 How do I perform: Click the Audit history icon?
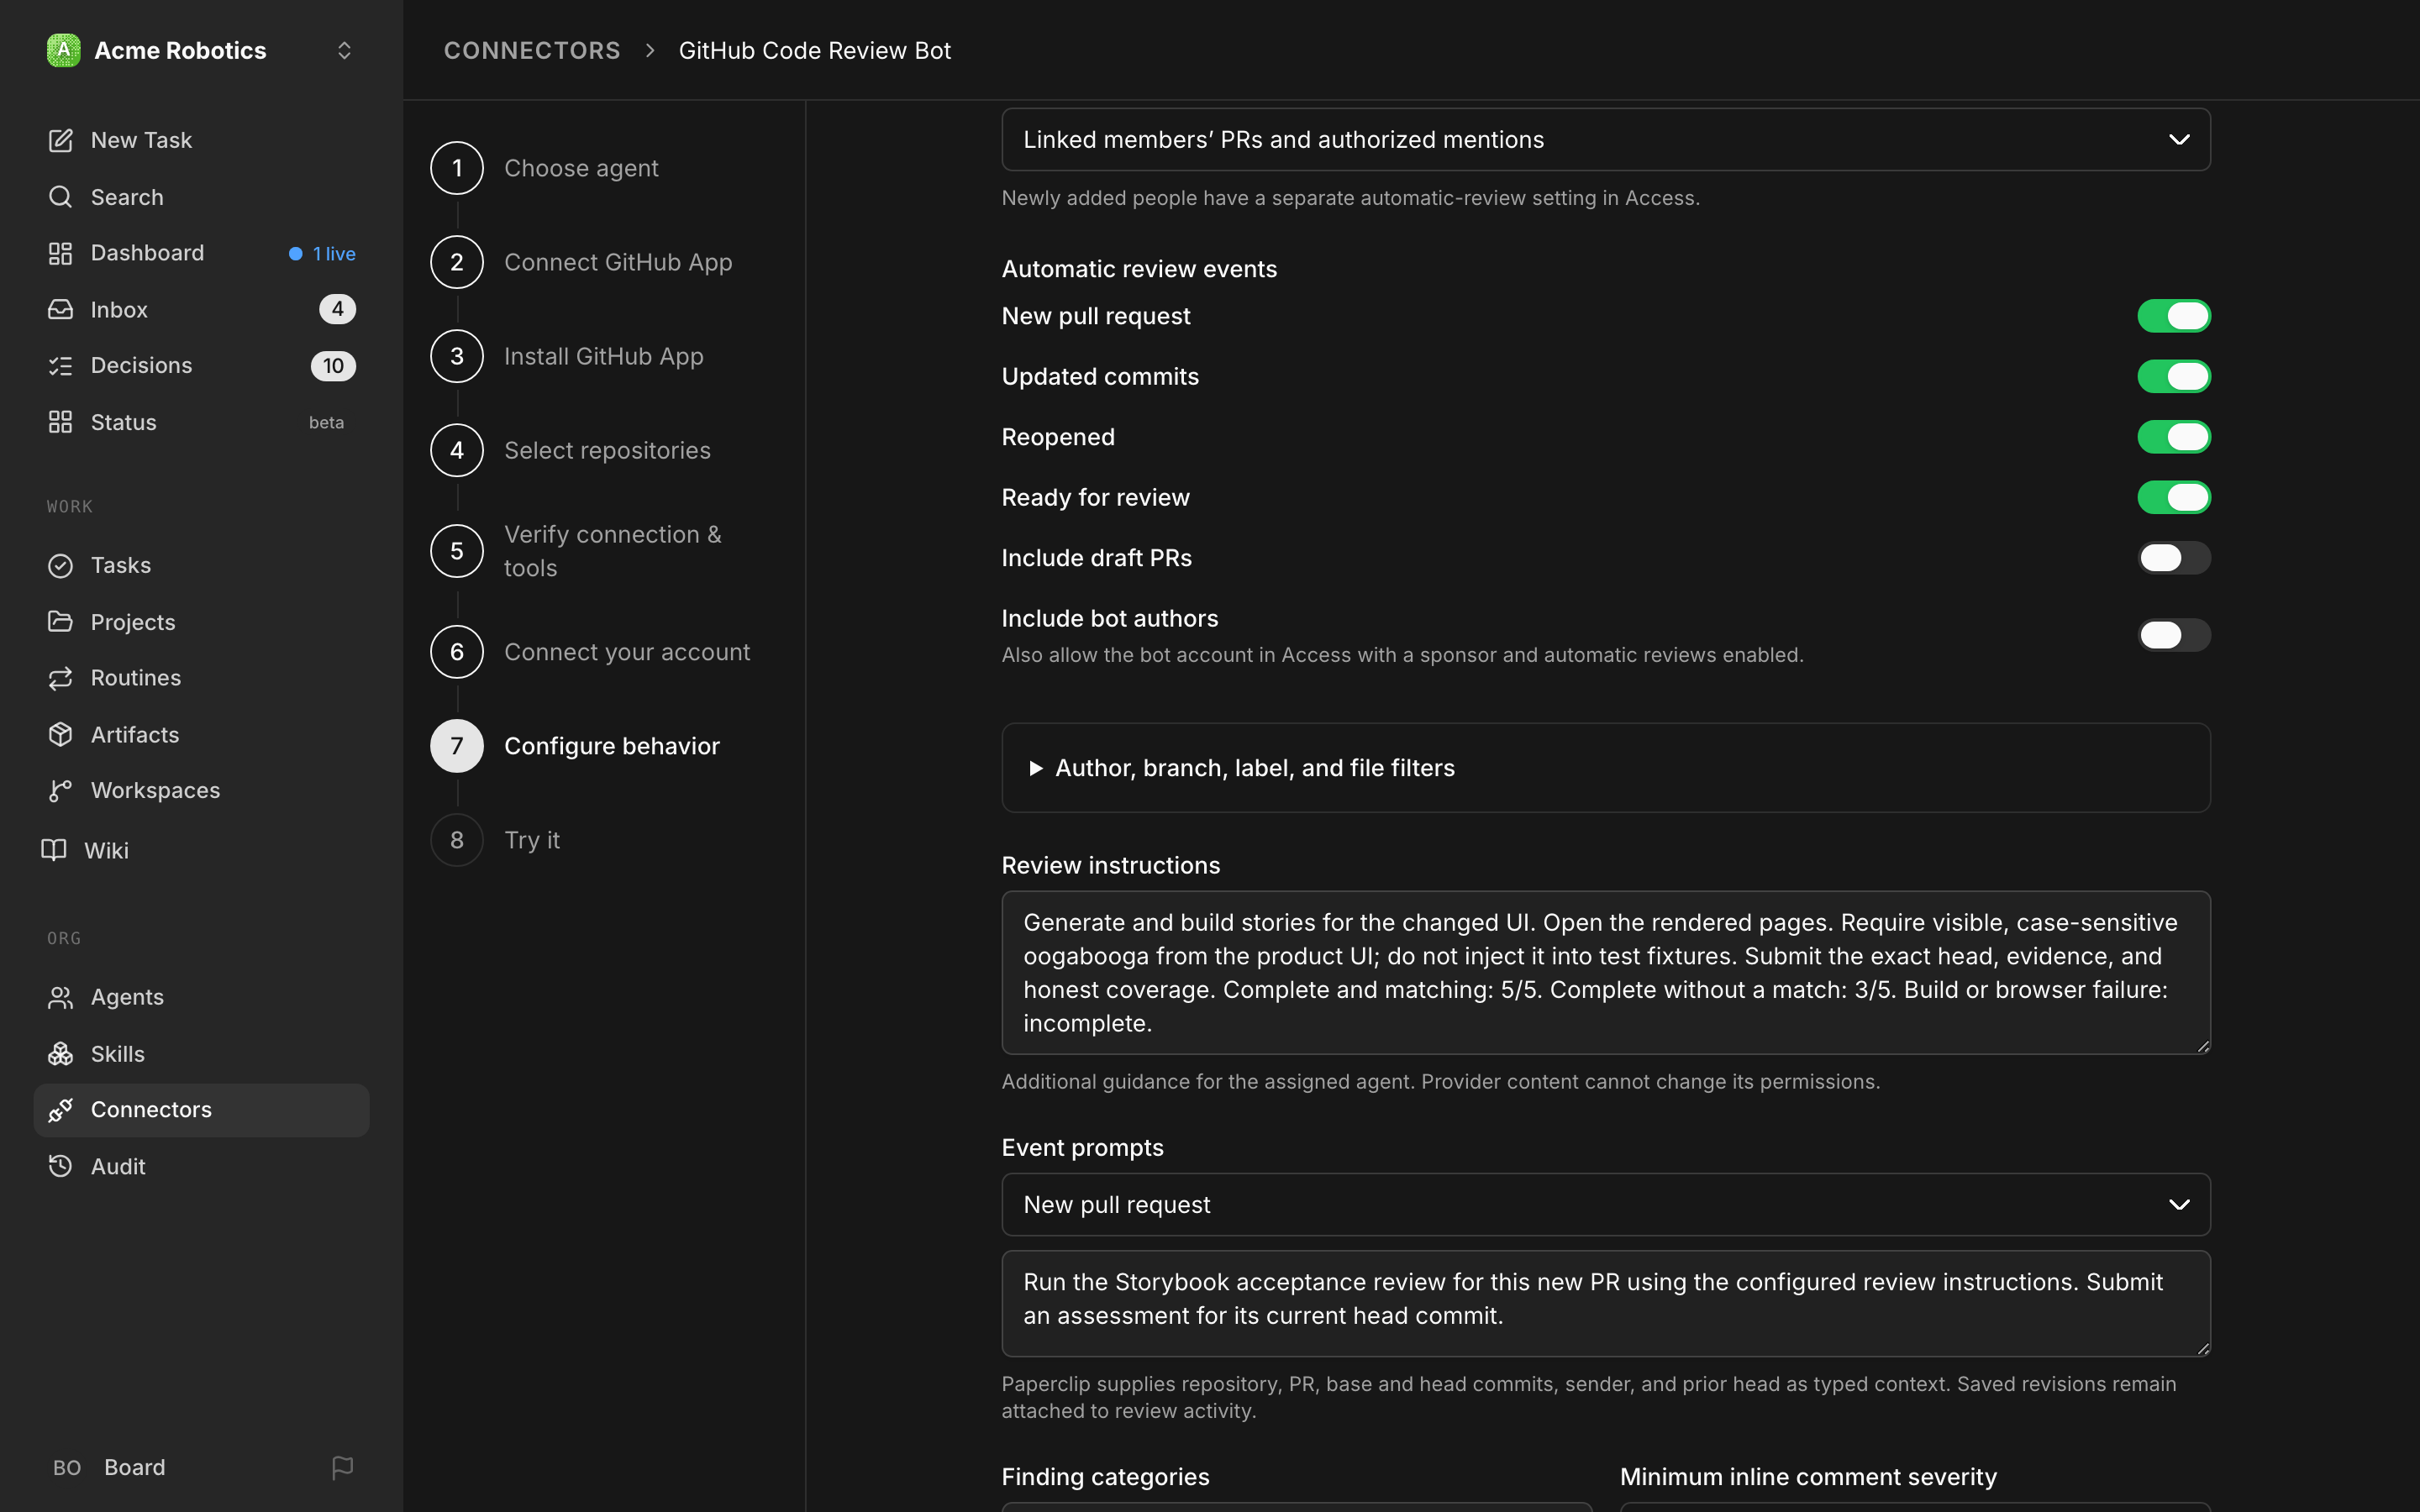[60, 1166]
